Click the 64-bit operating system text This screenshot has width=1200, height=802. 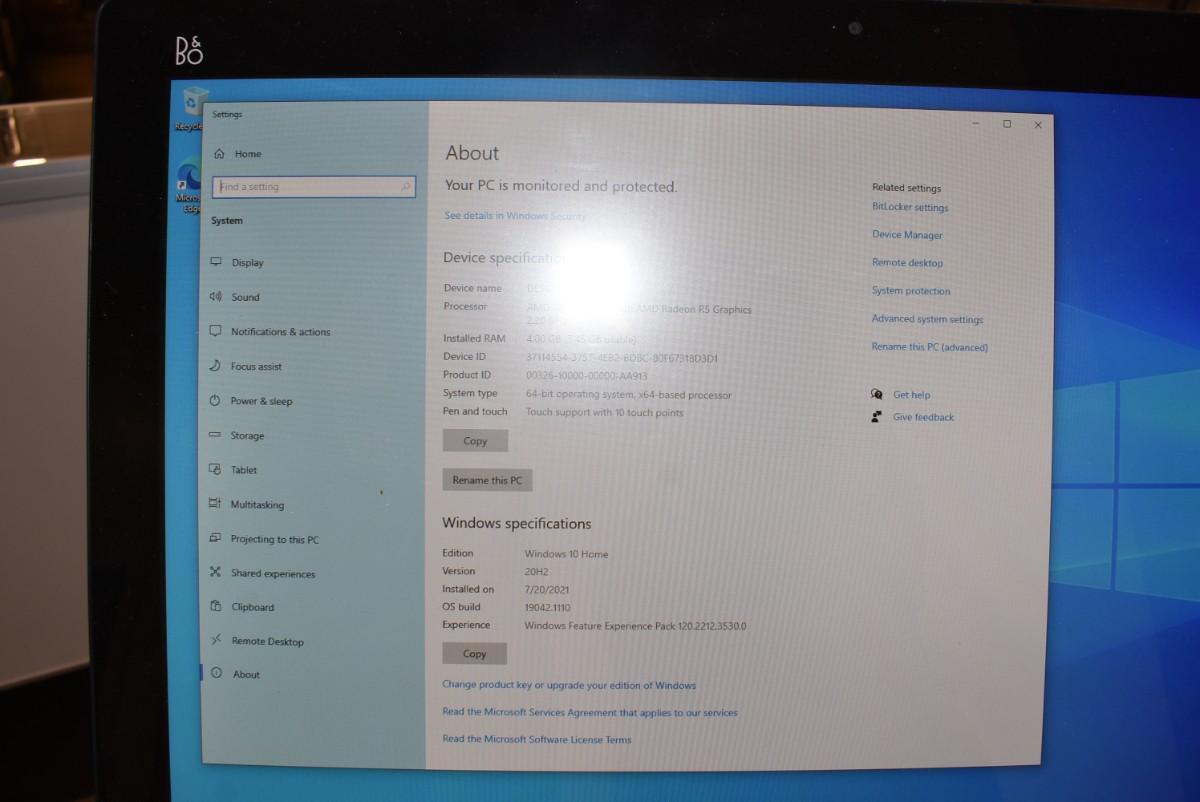[x=629, y=395]
